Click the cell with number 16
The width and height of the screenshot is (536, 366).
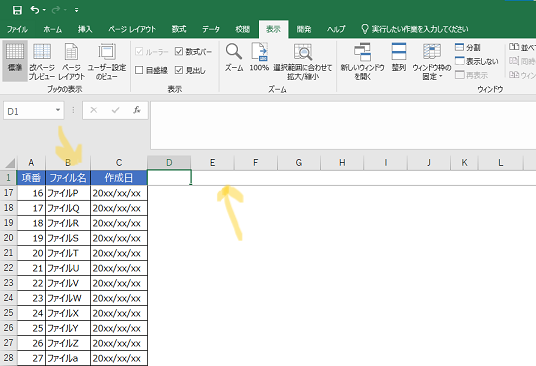tap(31, 193)
